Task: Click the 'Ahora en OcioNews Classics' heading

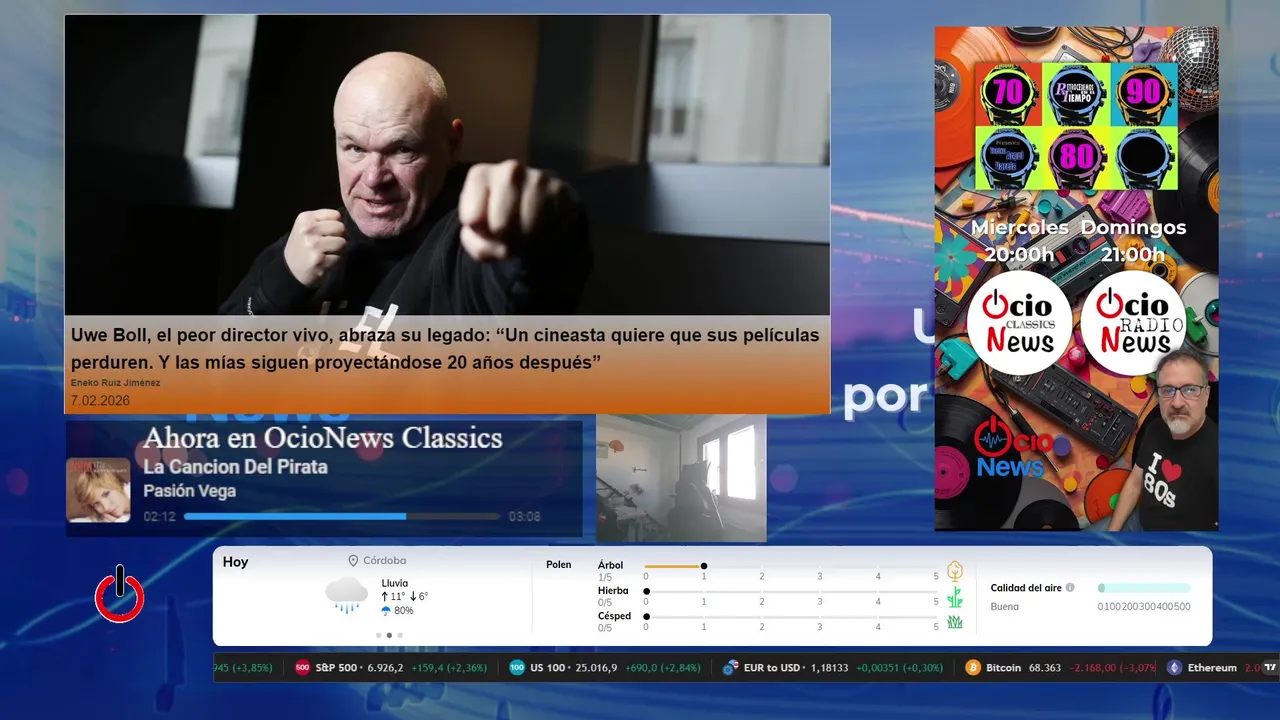Action: pyautogui.click(x=322, y=438)
